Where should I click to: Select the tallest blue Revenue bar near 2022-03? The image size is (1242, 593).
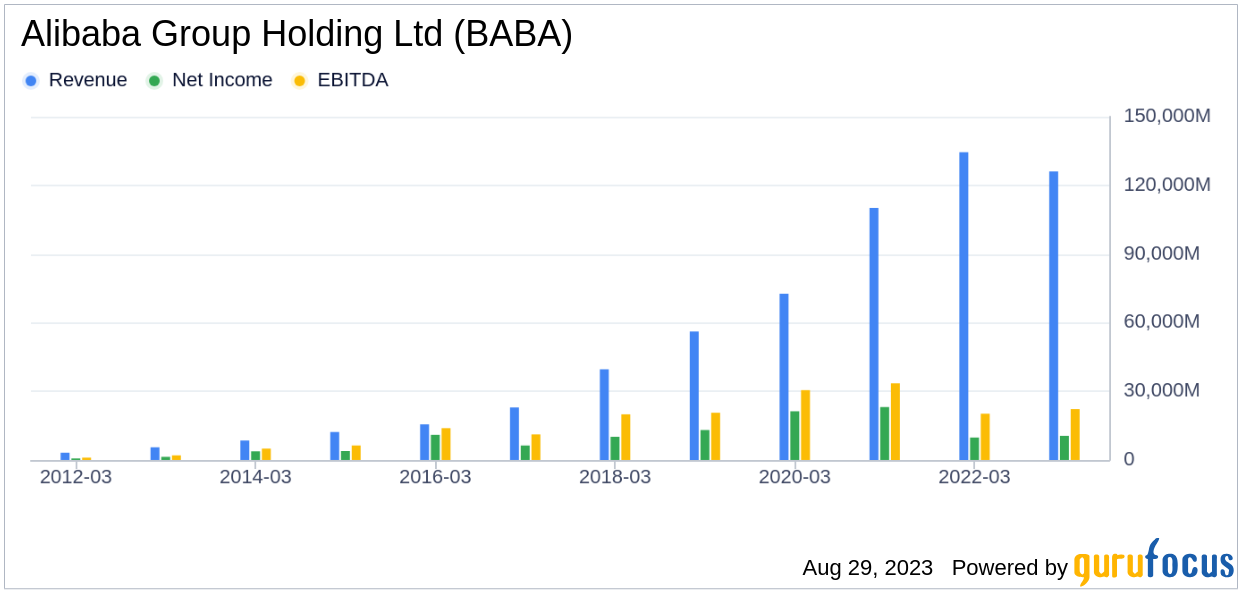(x=964, y=306)
